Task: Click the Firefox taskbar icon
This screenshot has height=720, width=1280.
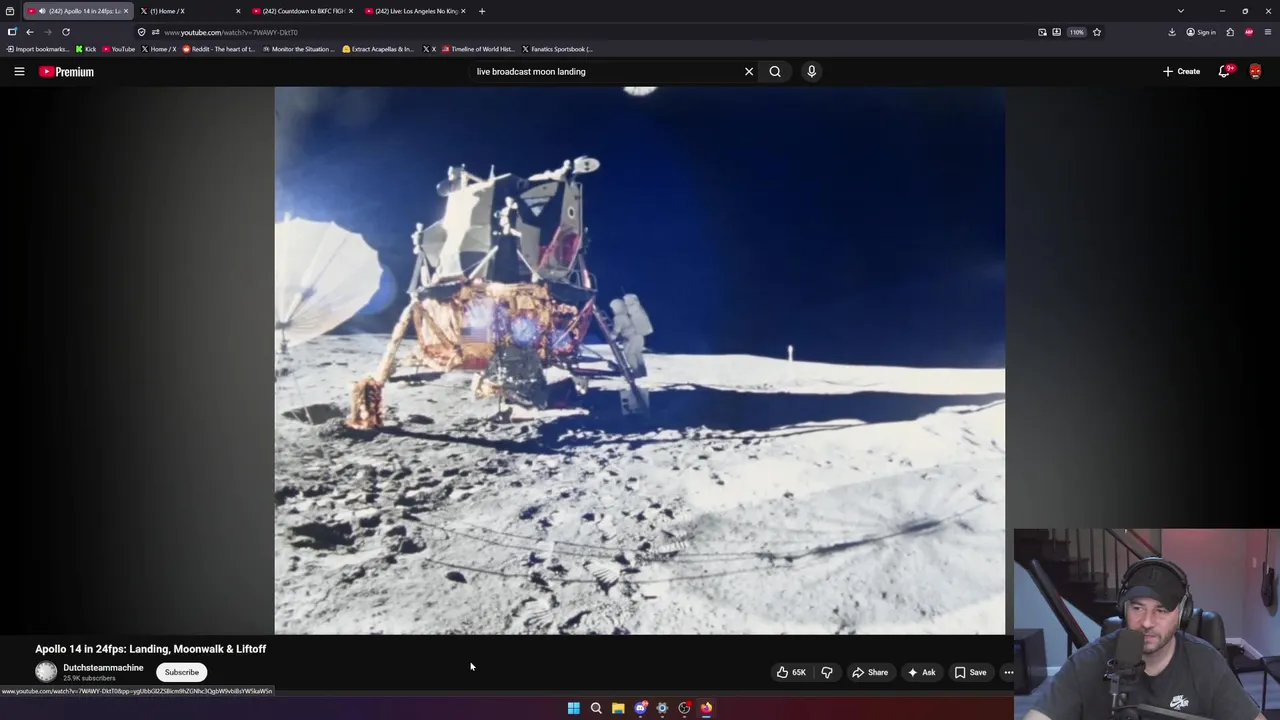Action: 706,708
